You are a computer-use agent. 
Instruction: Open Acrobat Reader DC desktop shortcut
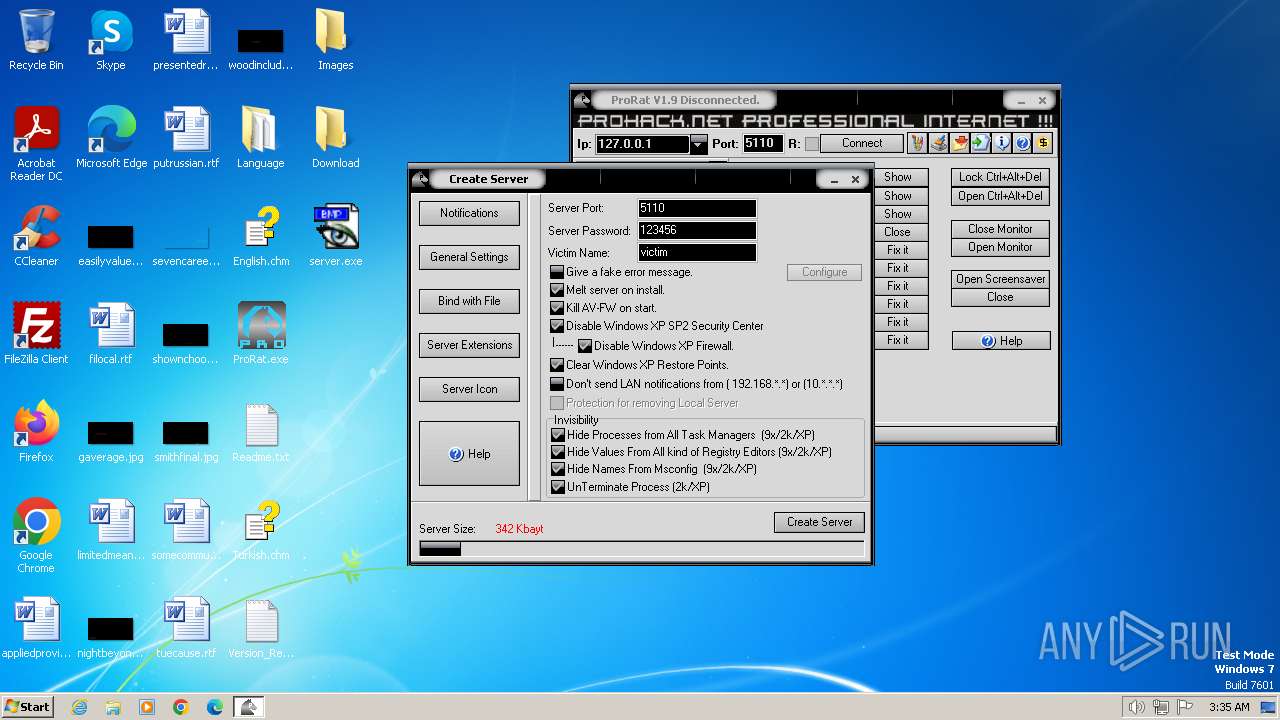(x=36, y=145)
